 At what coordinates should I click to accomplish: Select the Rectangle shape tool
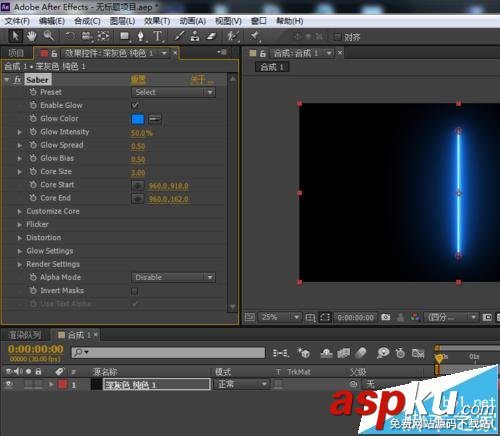(x=125, y=36)
